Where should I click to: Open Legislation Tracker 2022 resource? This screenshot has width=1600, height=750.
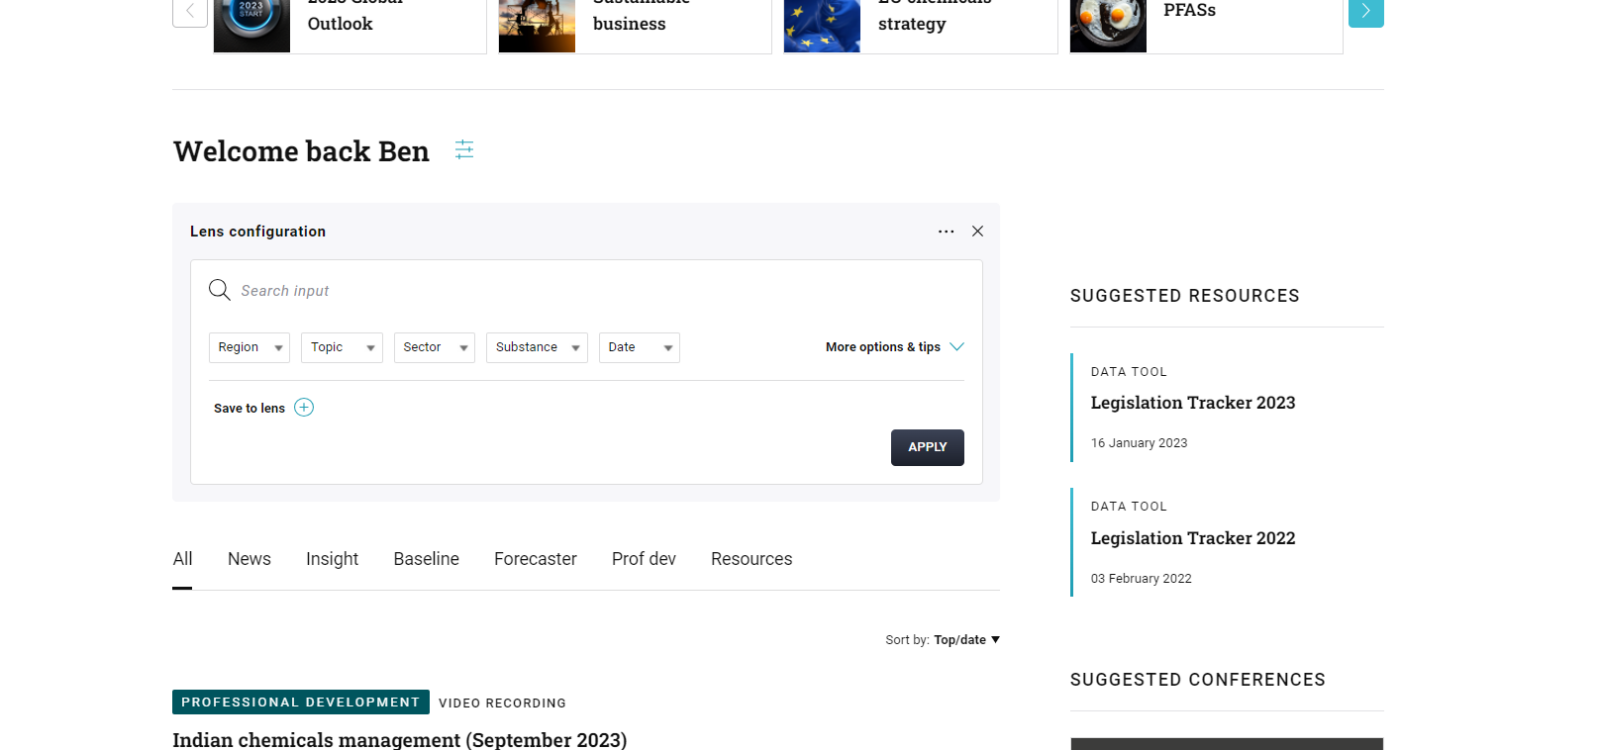click(1193, 538)
